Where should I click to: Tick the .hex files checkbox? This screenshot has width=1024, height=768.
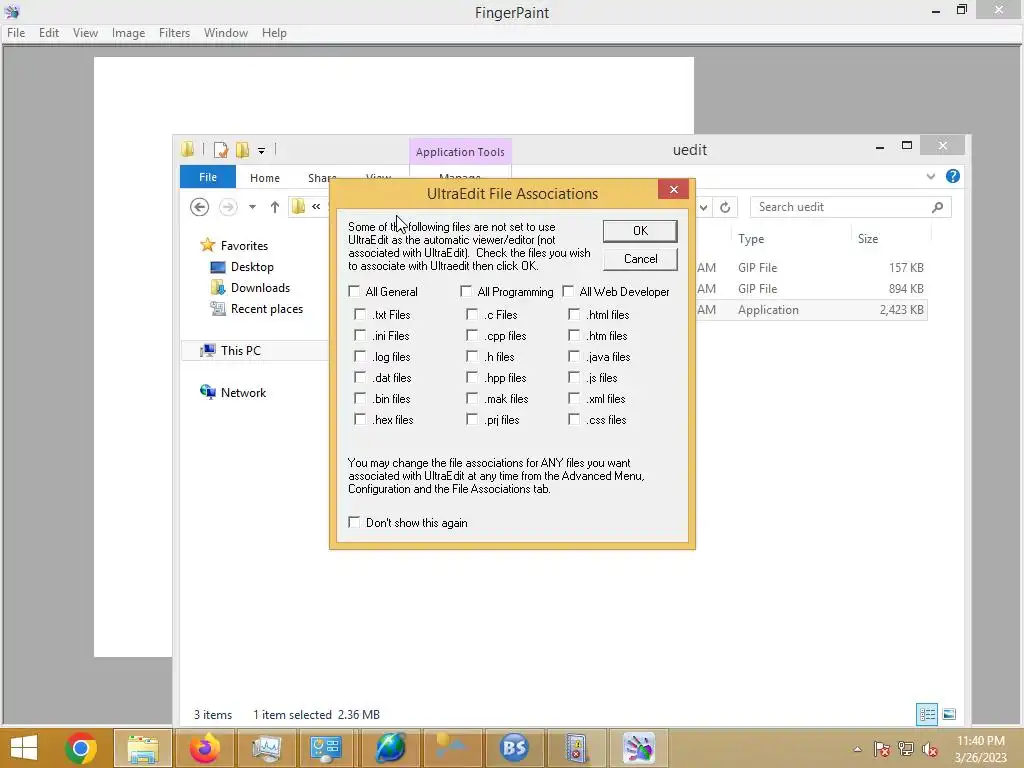coord(360,419)
